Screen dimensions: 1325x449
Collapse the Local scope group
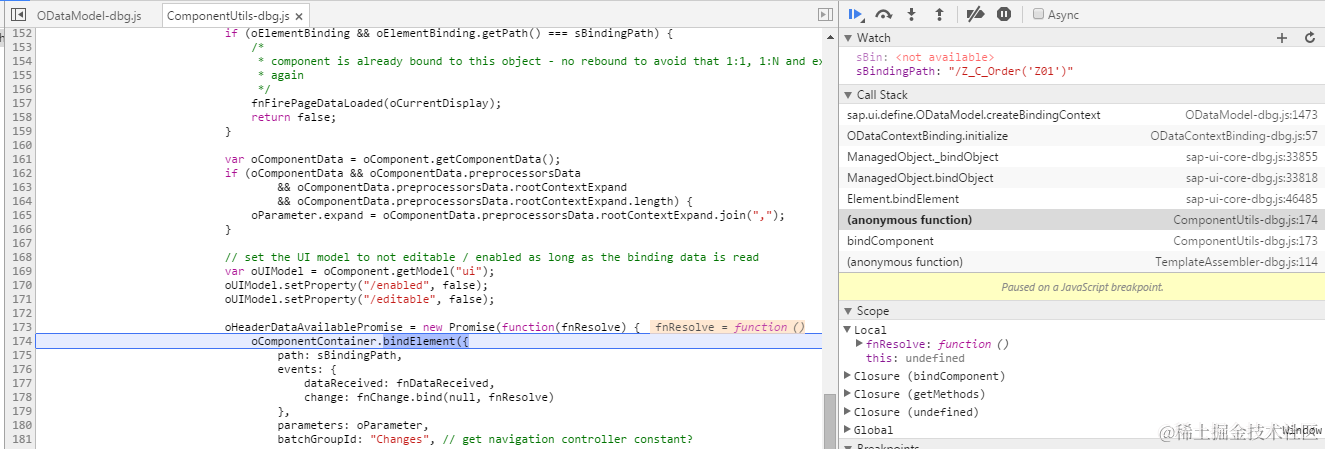tap(848, 330)
